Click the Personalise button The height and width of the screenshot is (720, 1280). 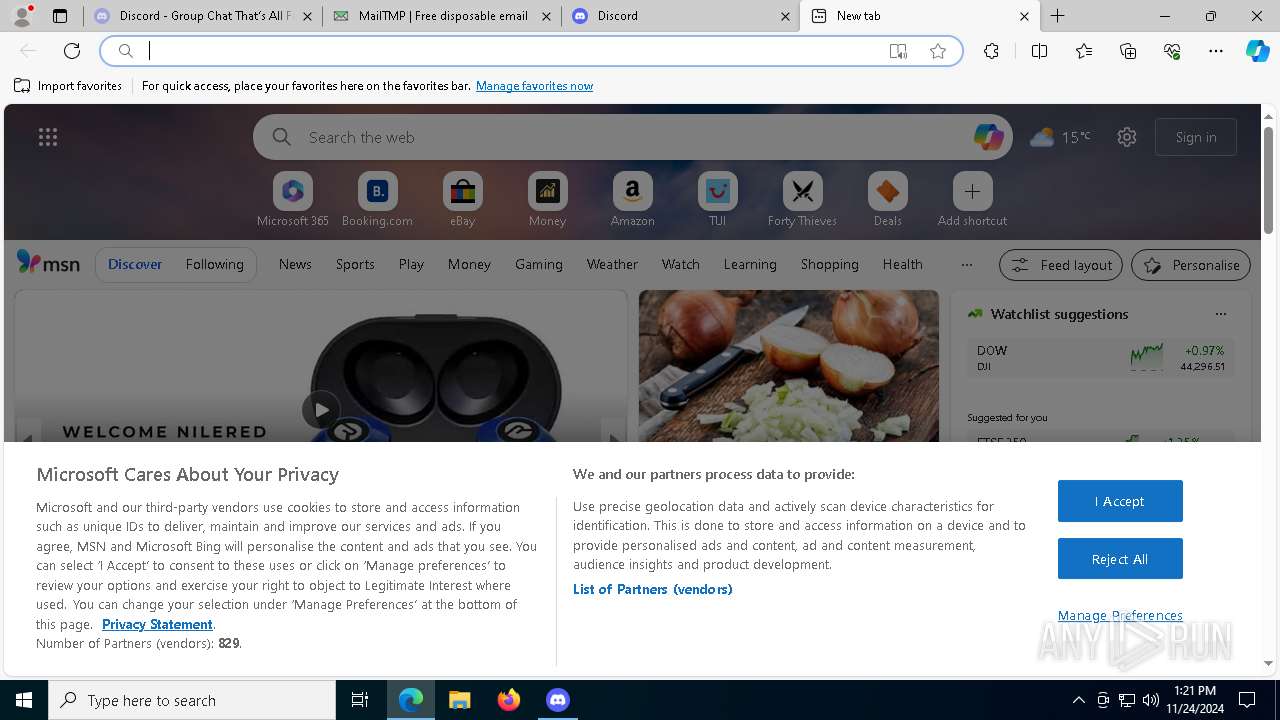[x=1191, y=265]
